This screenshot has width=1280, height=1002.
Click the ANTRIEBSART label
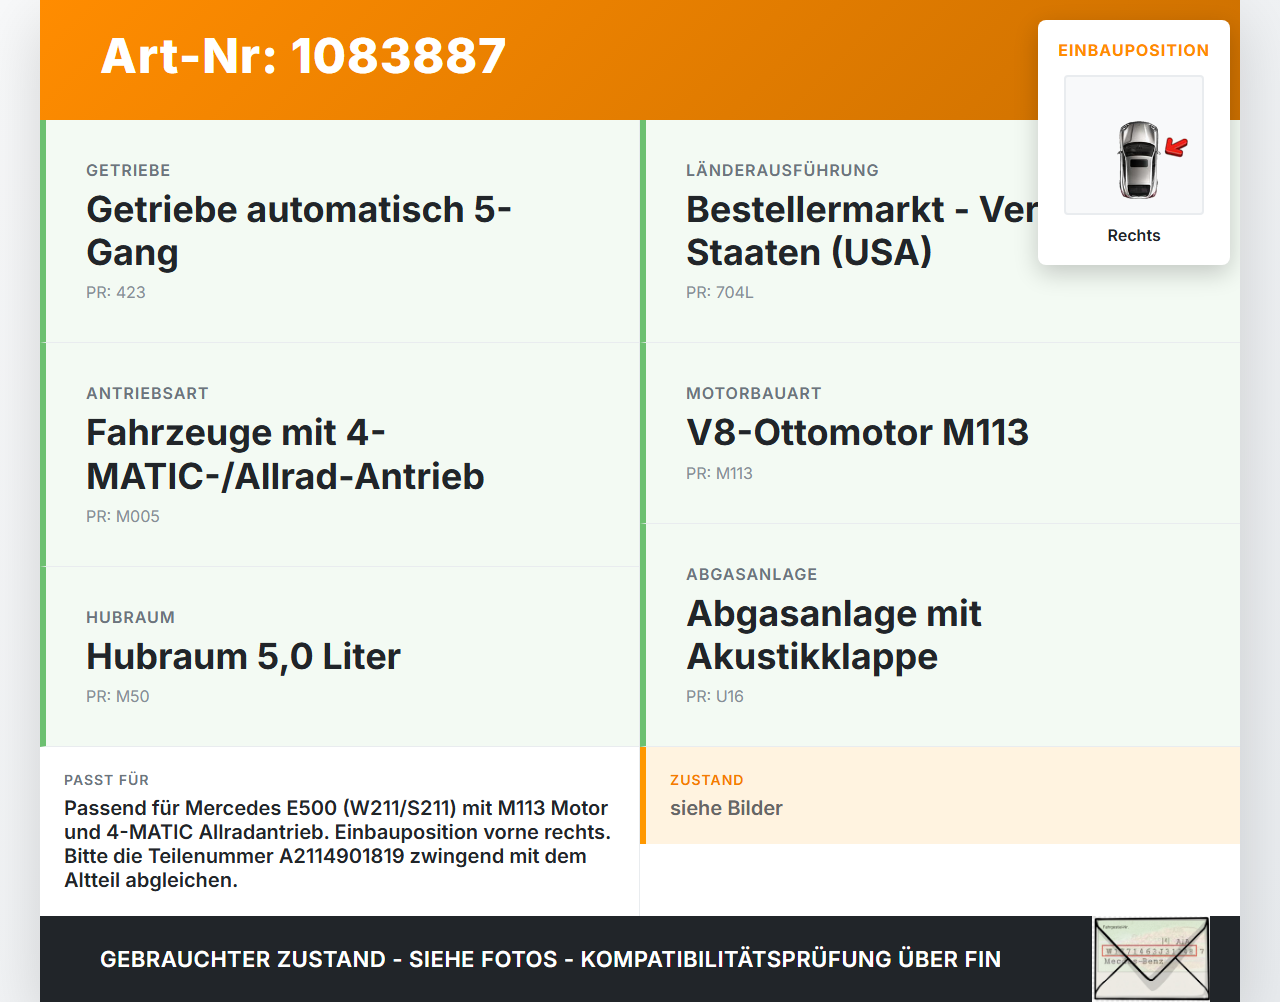pyautogui.click(x=147, y=393)
